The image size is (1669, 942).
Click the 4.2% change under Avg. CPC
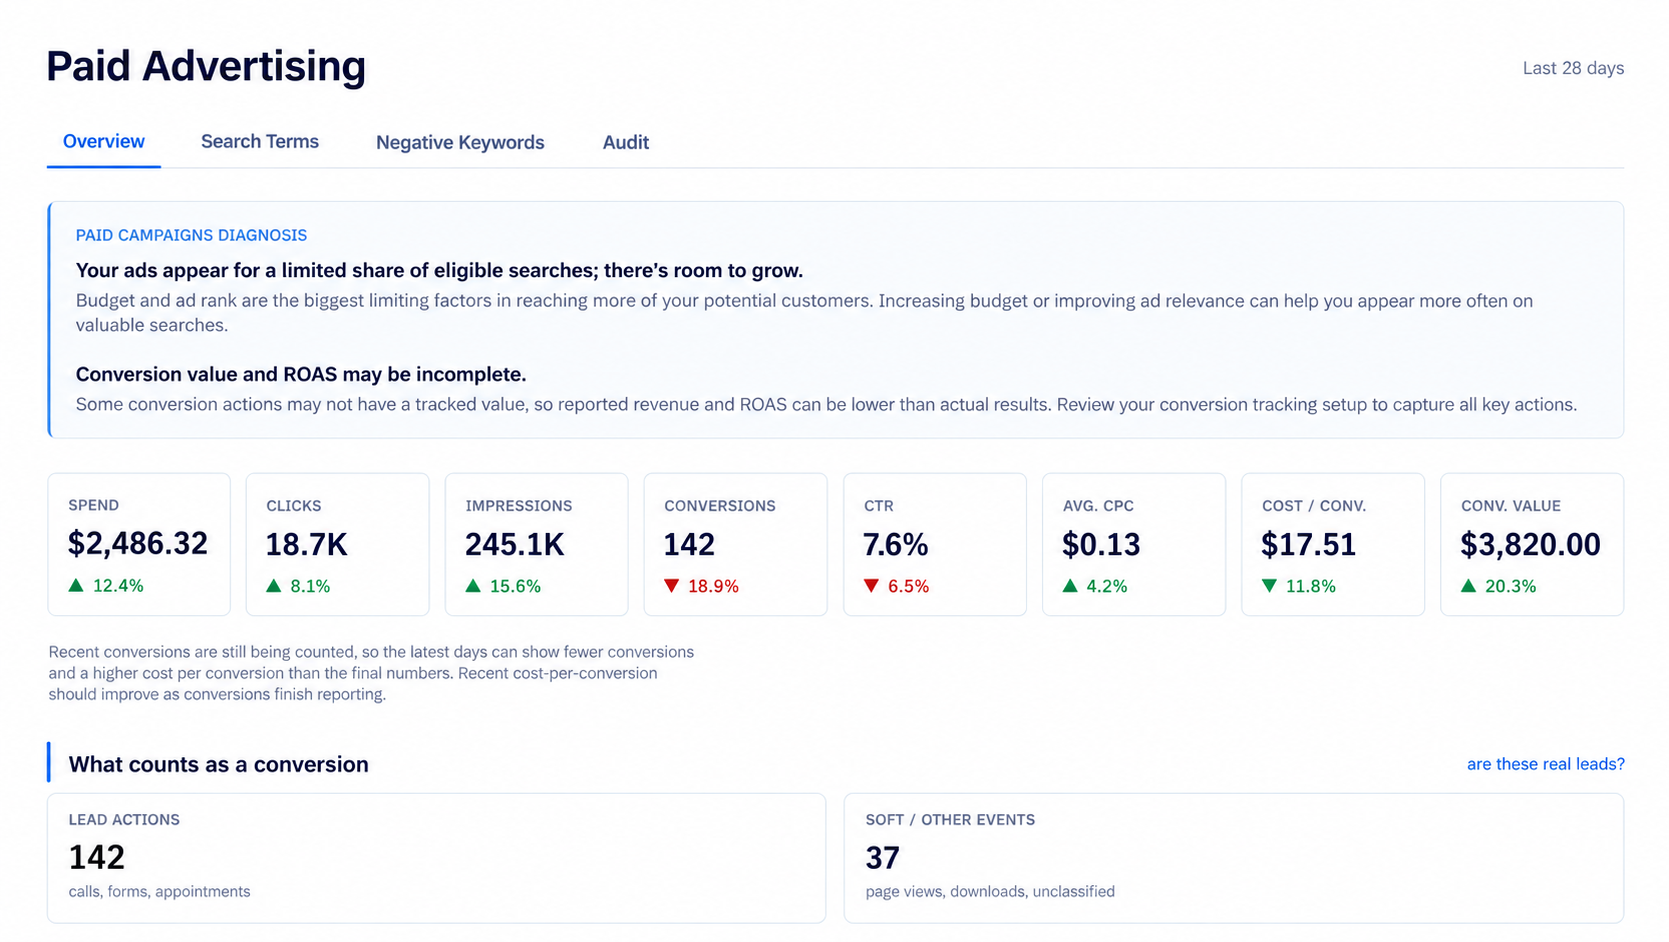click(1106, 586)
